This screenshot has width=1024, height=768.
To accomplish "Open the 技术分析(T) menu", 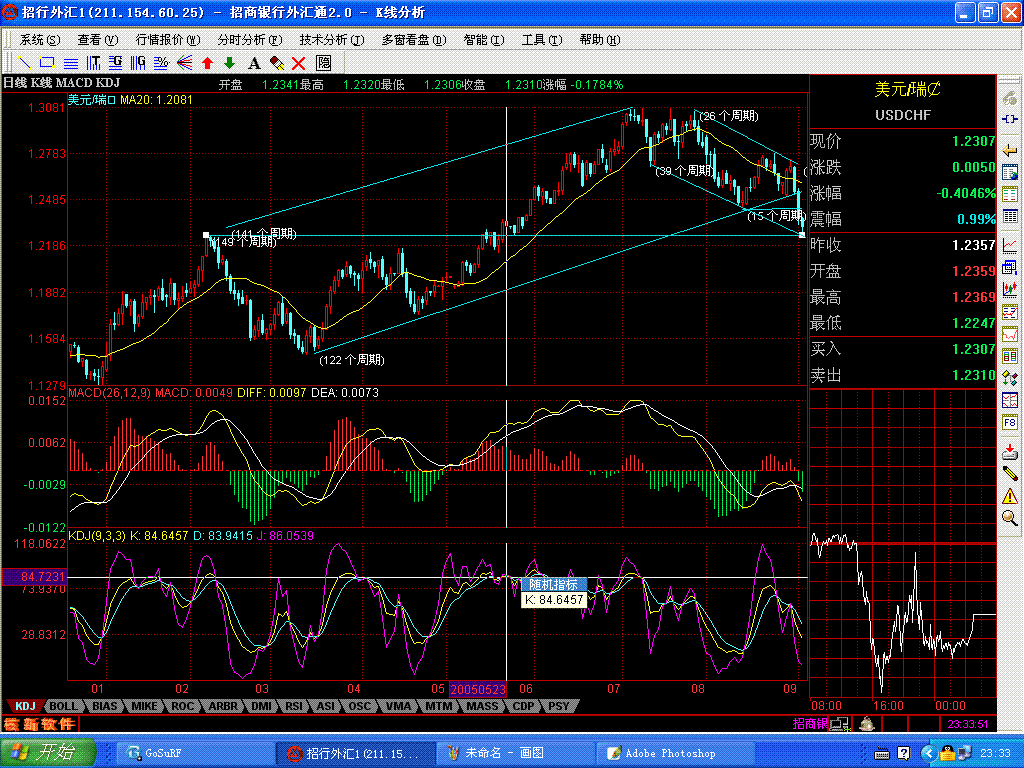I will point(332,40).
